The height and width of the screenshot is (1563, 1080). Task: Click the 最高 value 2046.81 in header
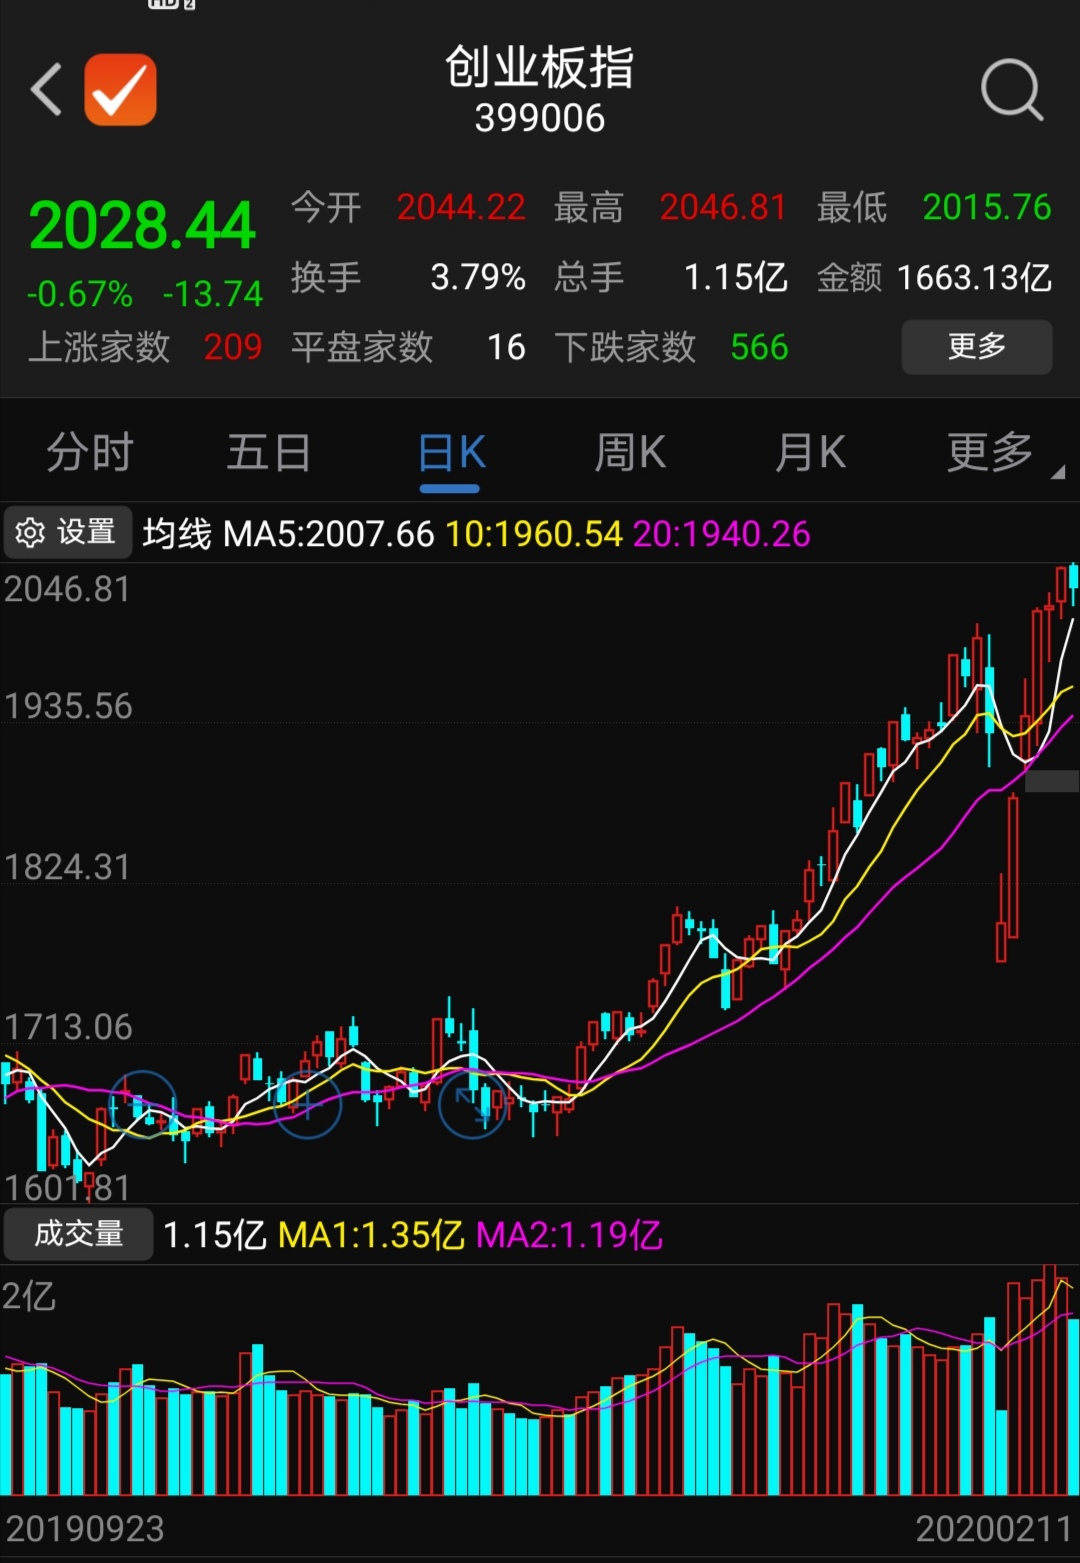(x=723, y=208)
